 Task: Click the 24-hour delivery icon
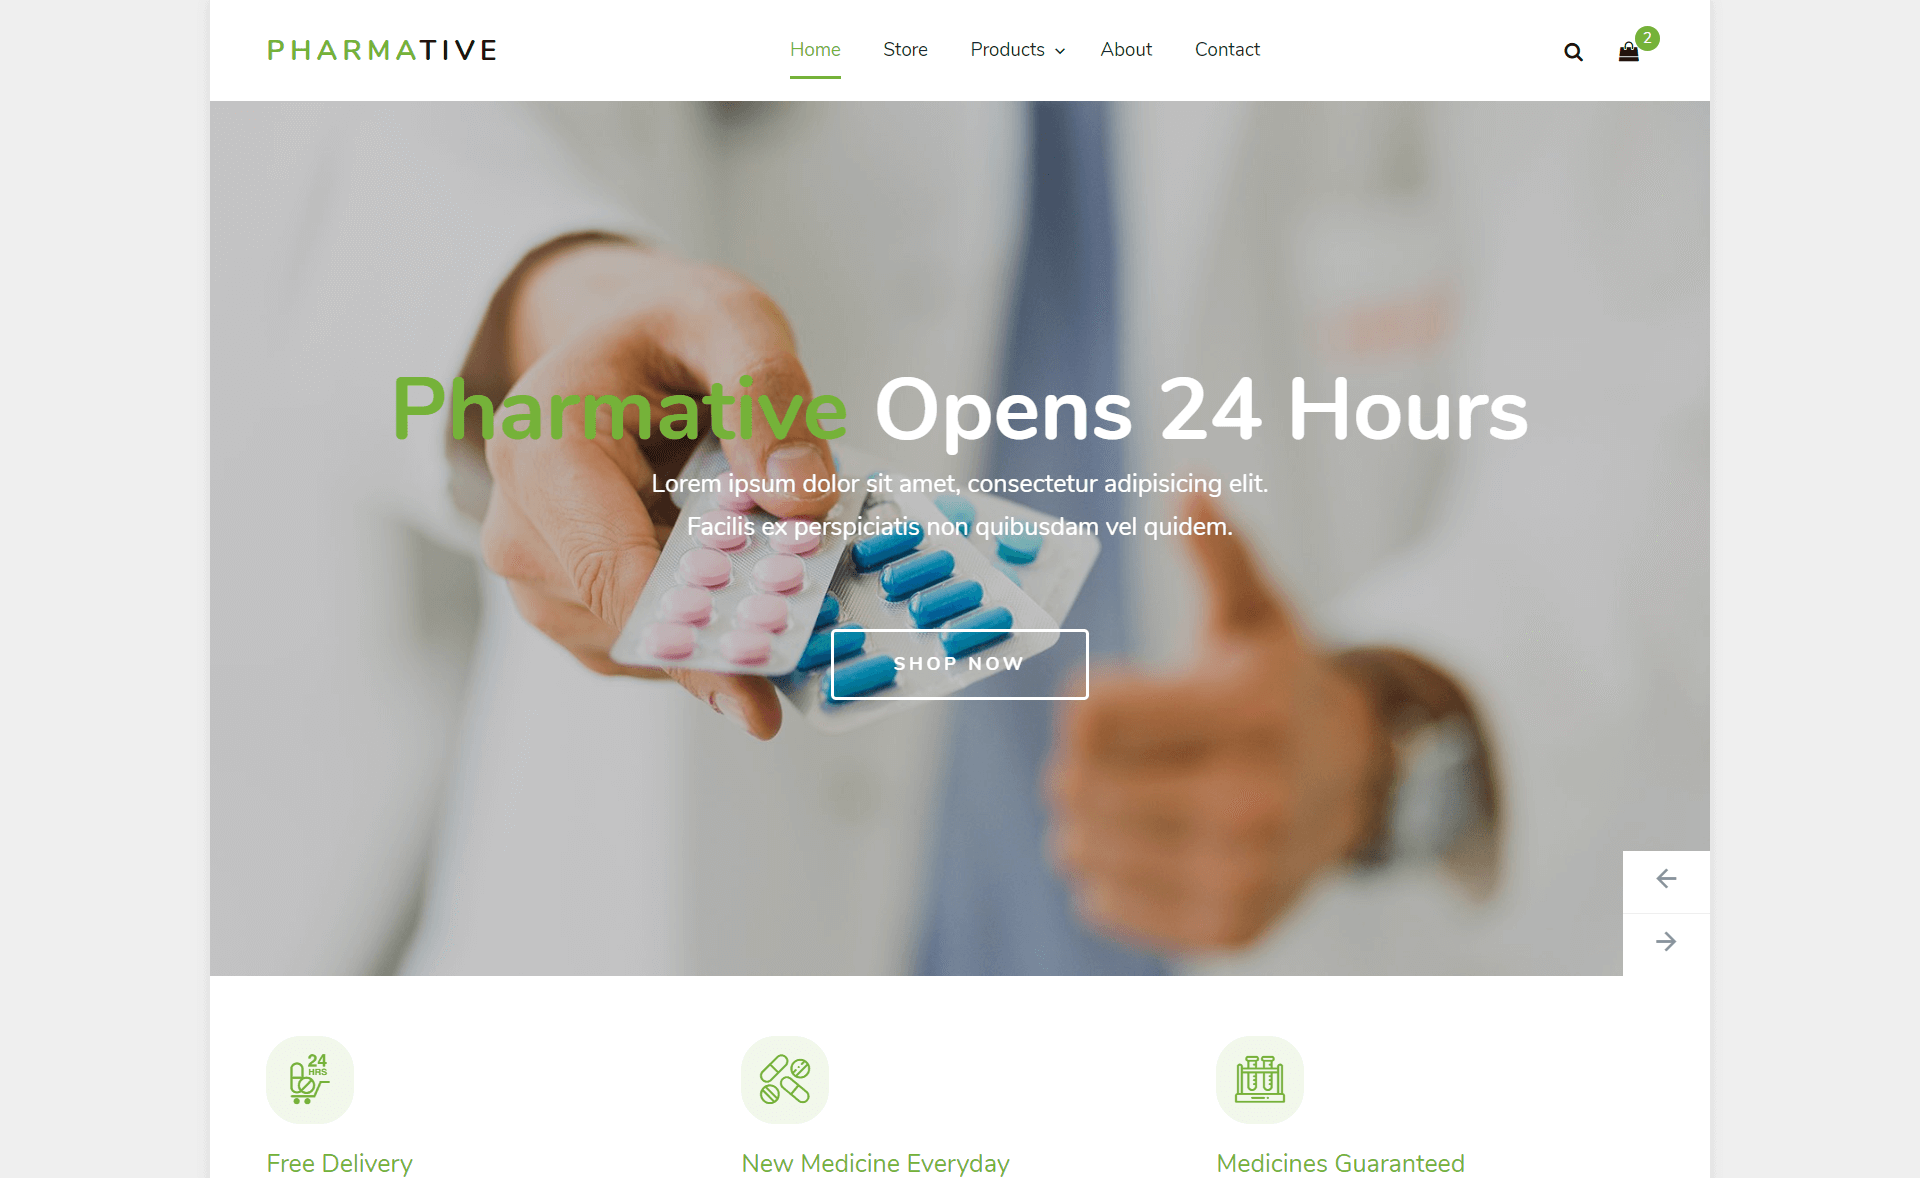[x=311, y=1079]
